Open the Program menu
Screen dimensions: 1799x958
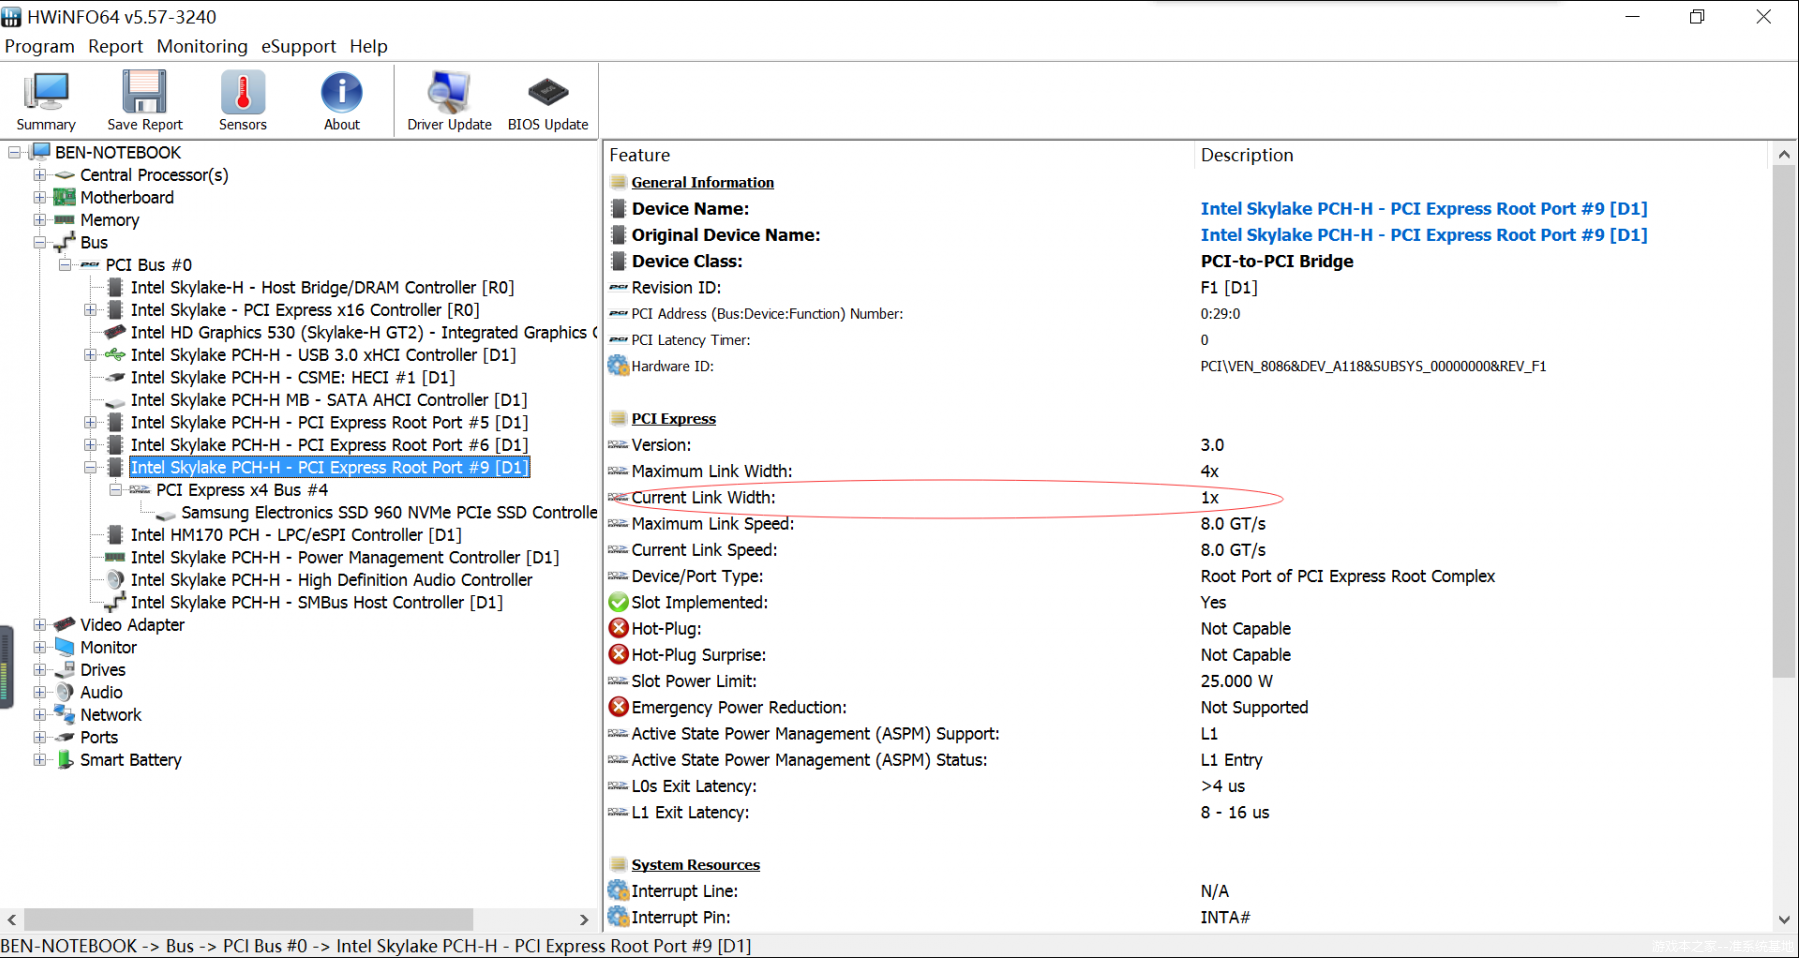pos(39,46)
